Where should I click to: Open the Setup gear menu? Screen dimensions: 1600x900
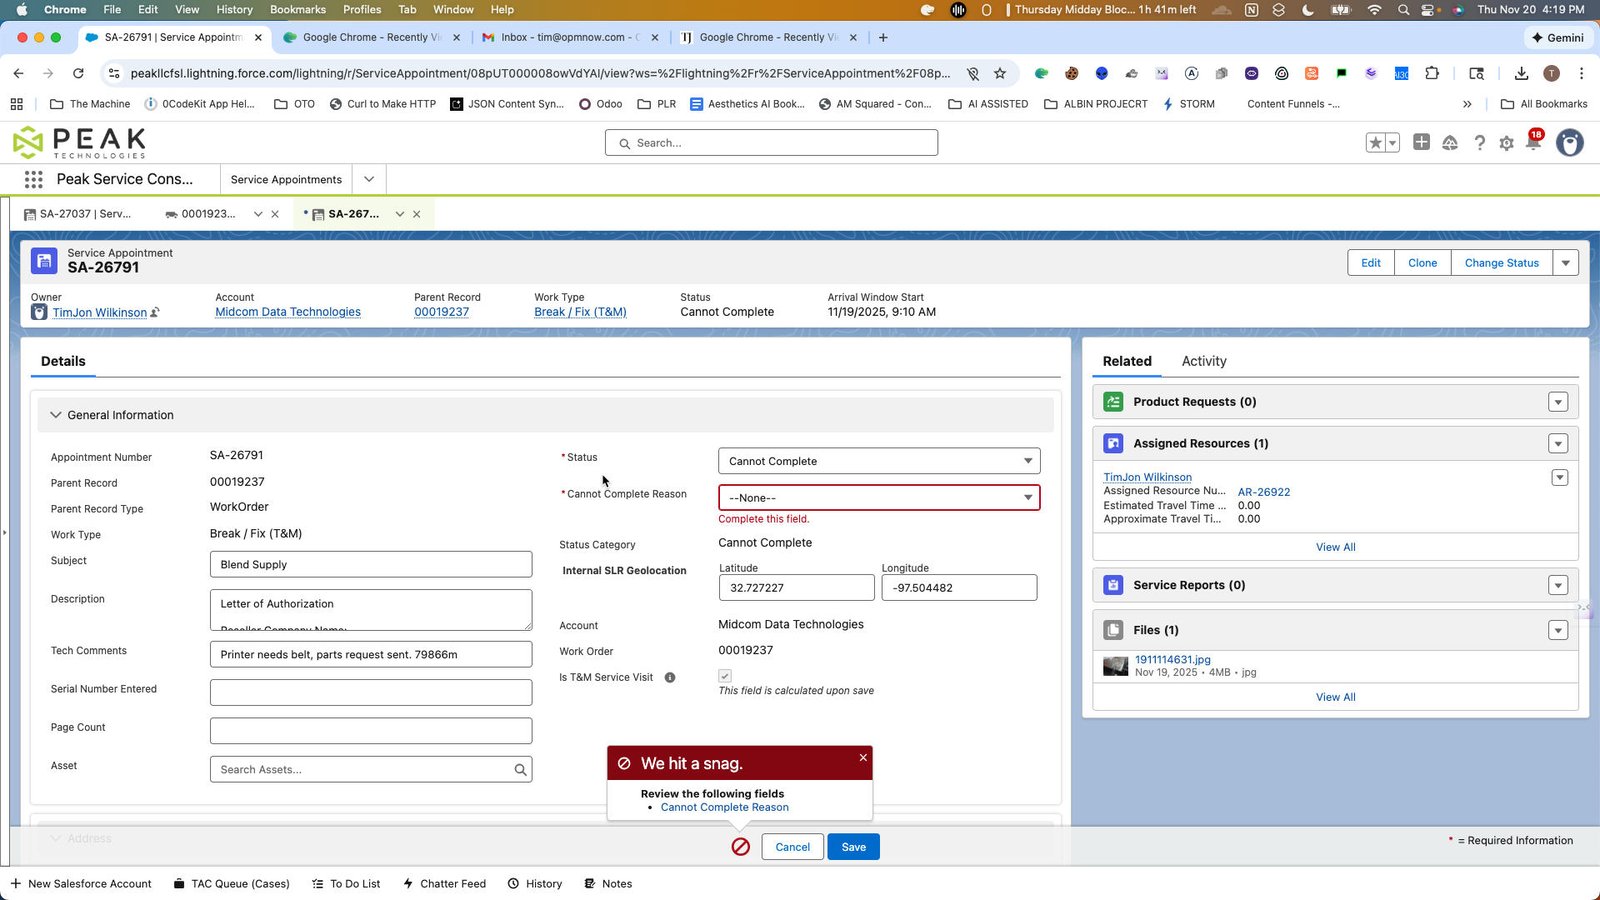pos(1506,143)
